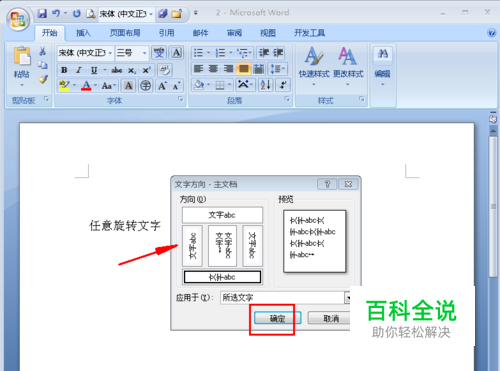Switch to 插入 tab

point(83,33)
